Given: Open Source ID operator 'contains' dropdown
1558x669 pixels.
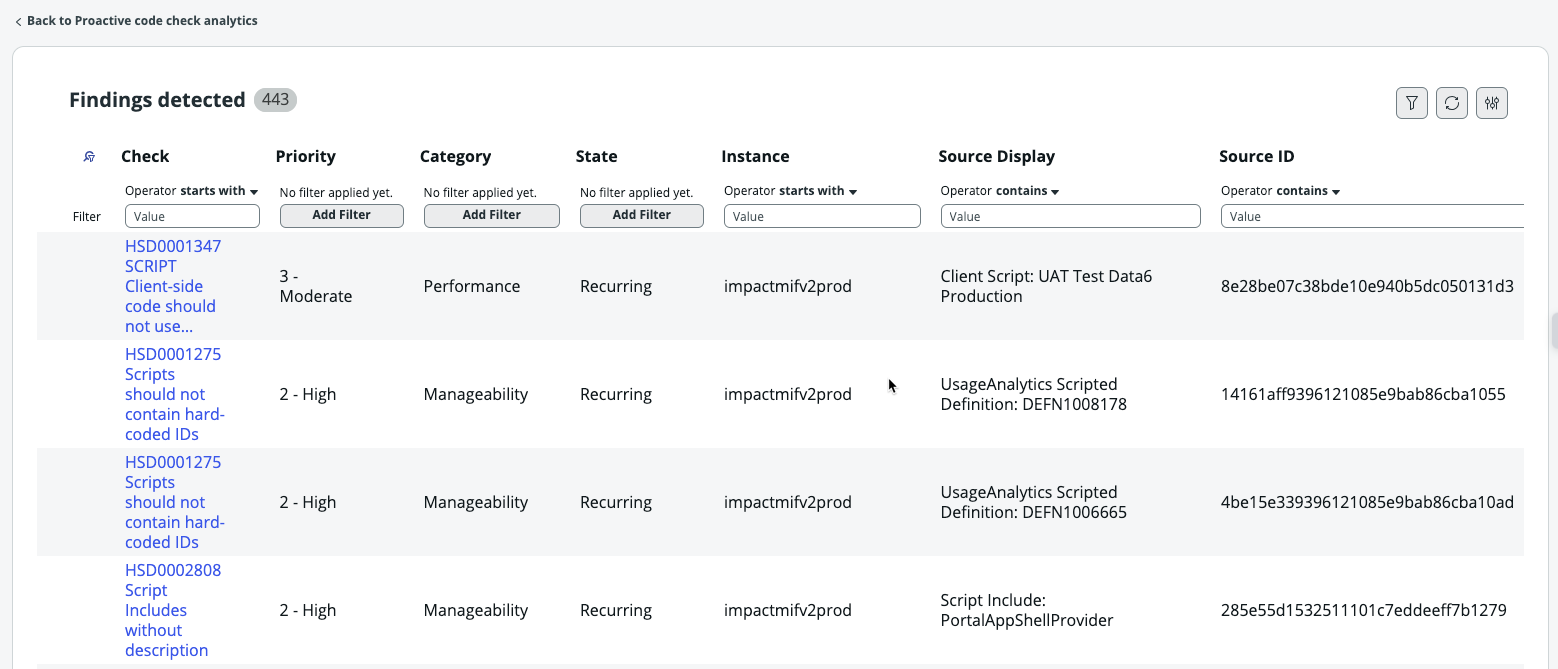Looking at the screenshot, I should (1281, 191).
